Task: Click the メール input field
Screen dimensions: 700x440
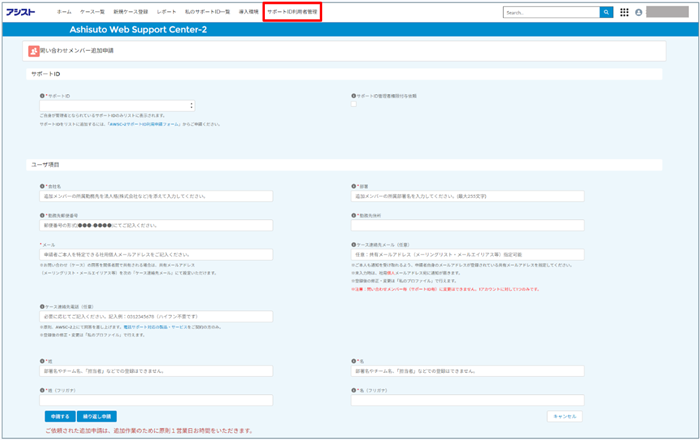Action: 156,254
